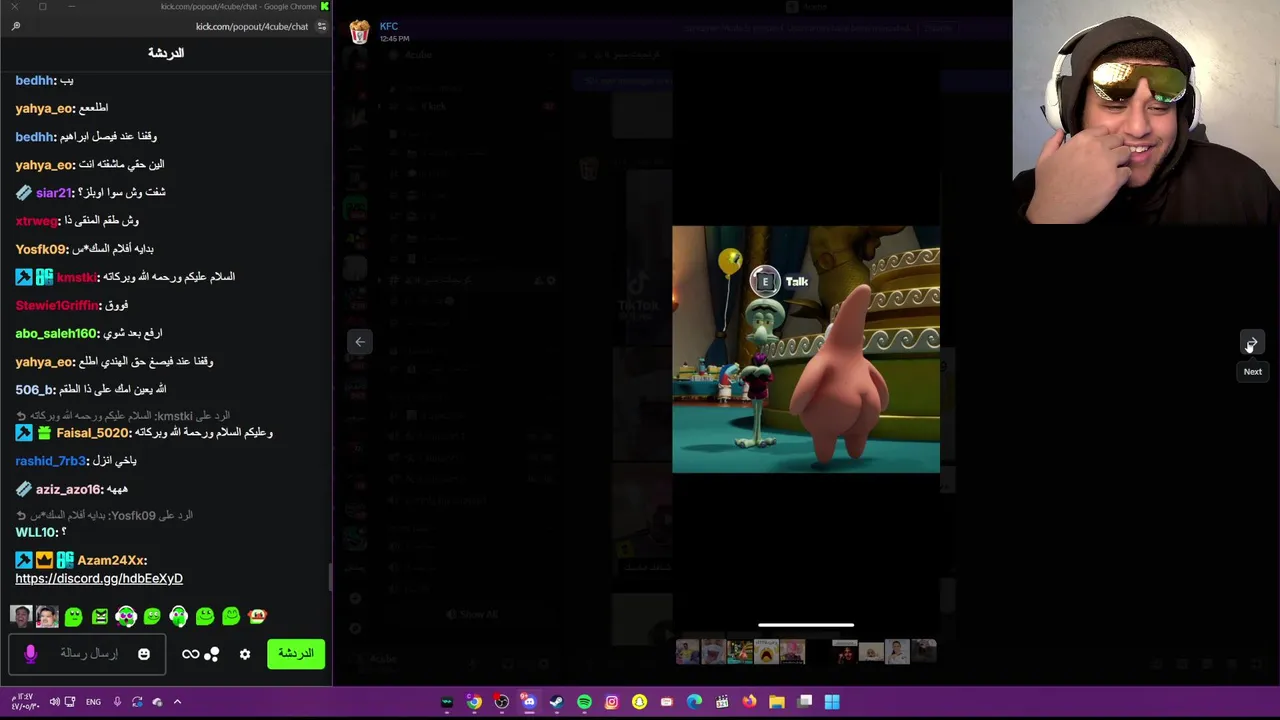Image resolution: width=1280 pixels, height=720 pixels.
Task: Open Snapchat from the taskbar
Action: click(x=639, y=702)
